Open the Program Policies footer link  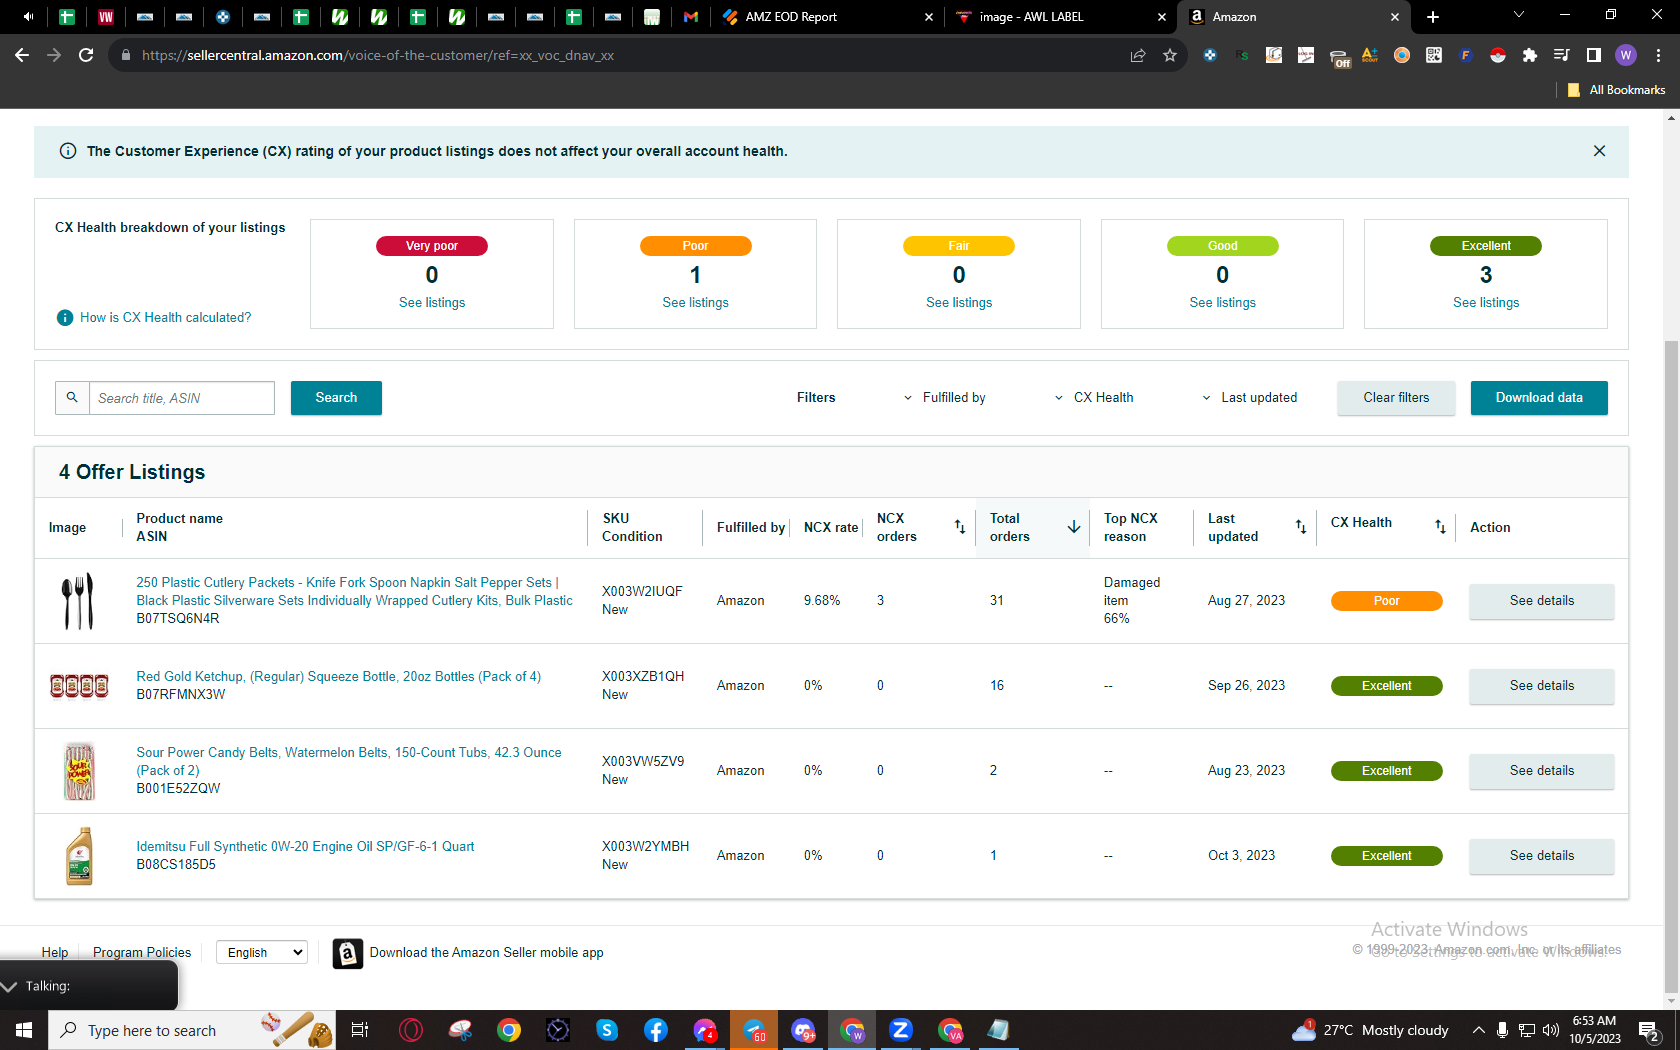coord(142,953)
